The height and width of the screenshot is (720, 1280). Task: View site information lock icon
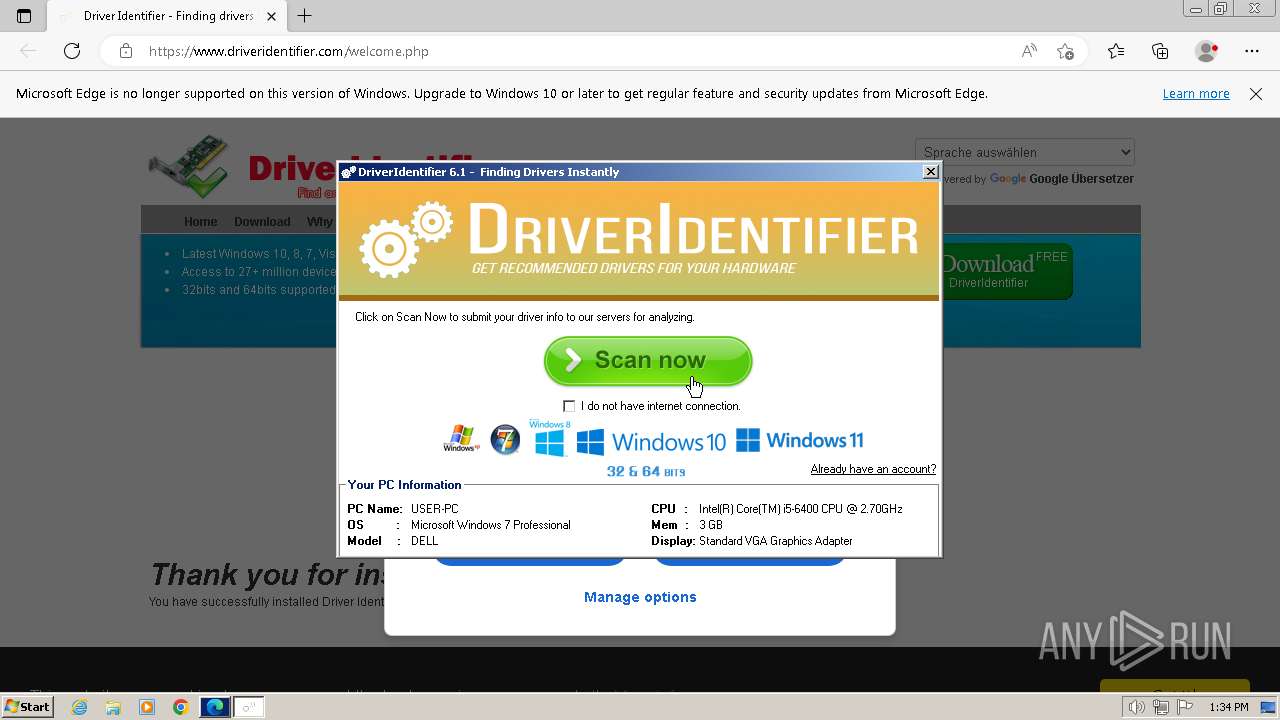coord(126,51)
